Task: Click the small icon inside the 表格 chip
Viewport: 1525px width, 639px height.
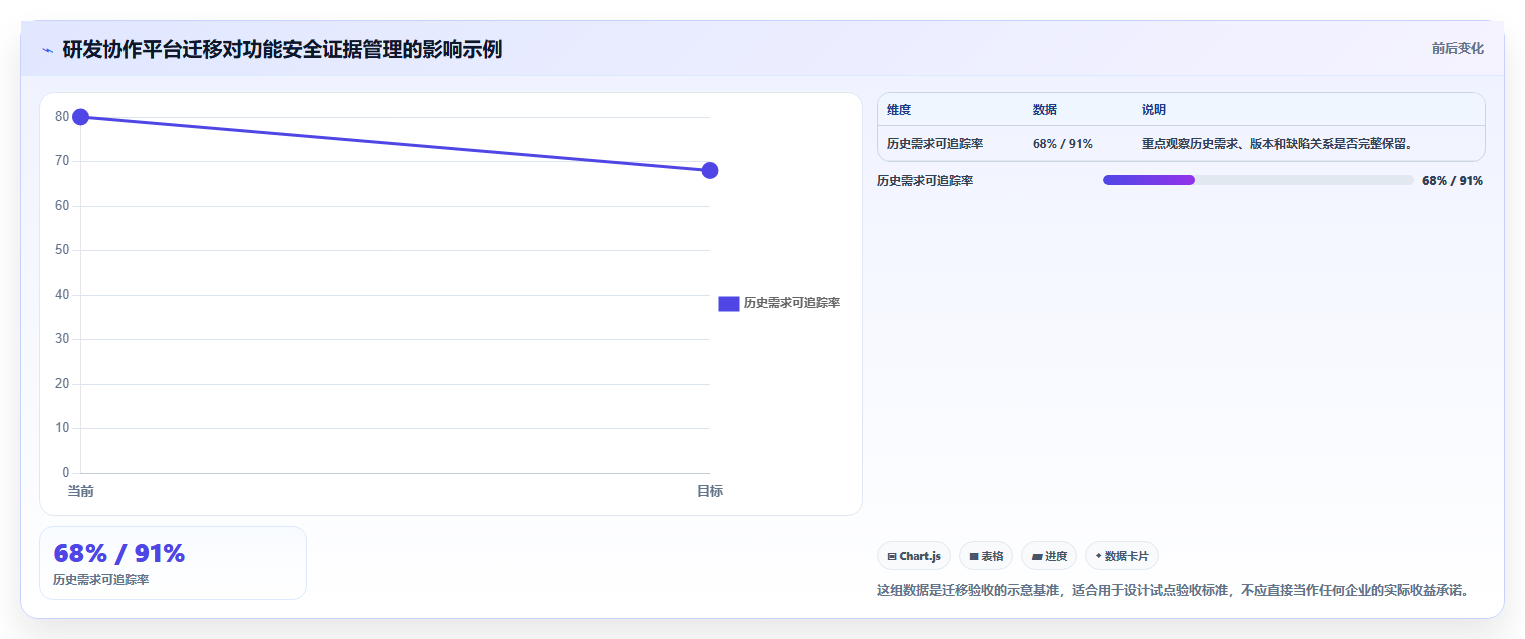Action: tap(974, 556)
